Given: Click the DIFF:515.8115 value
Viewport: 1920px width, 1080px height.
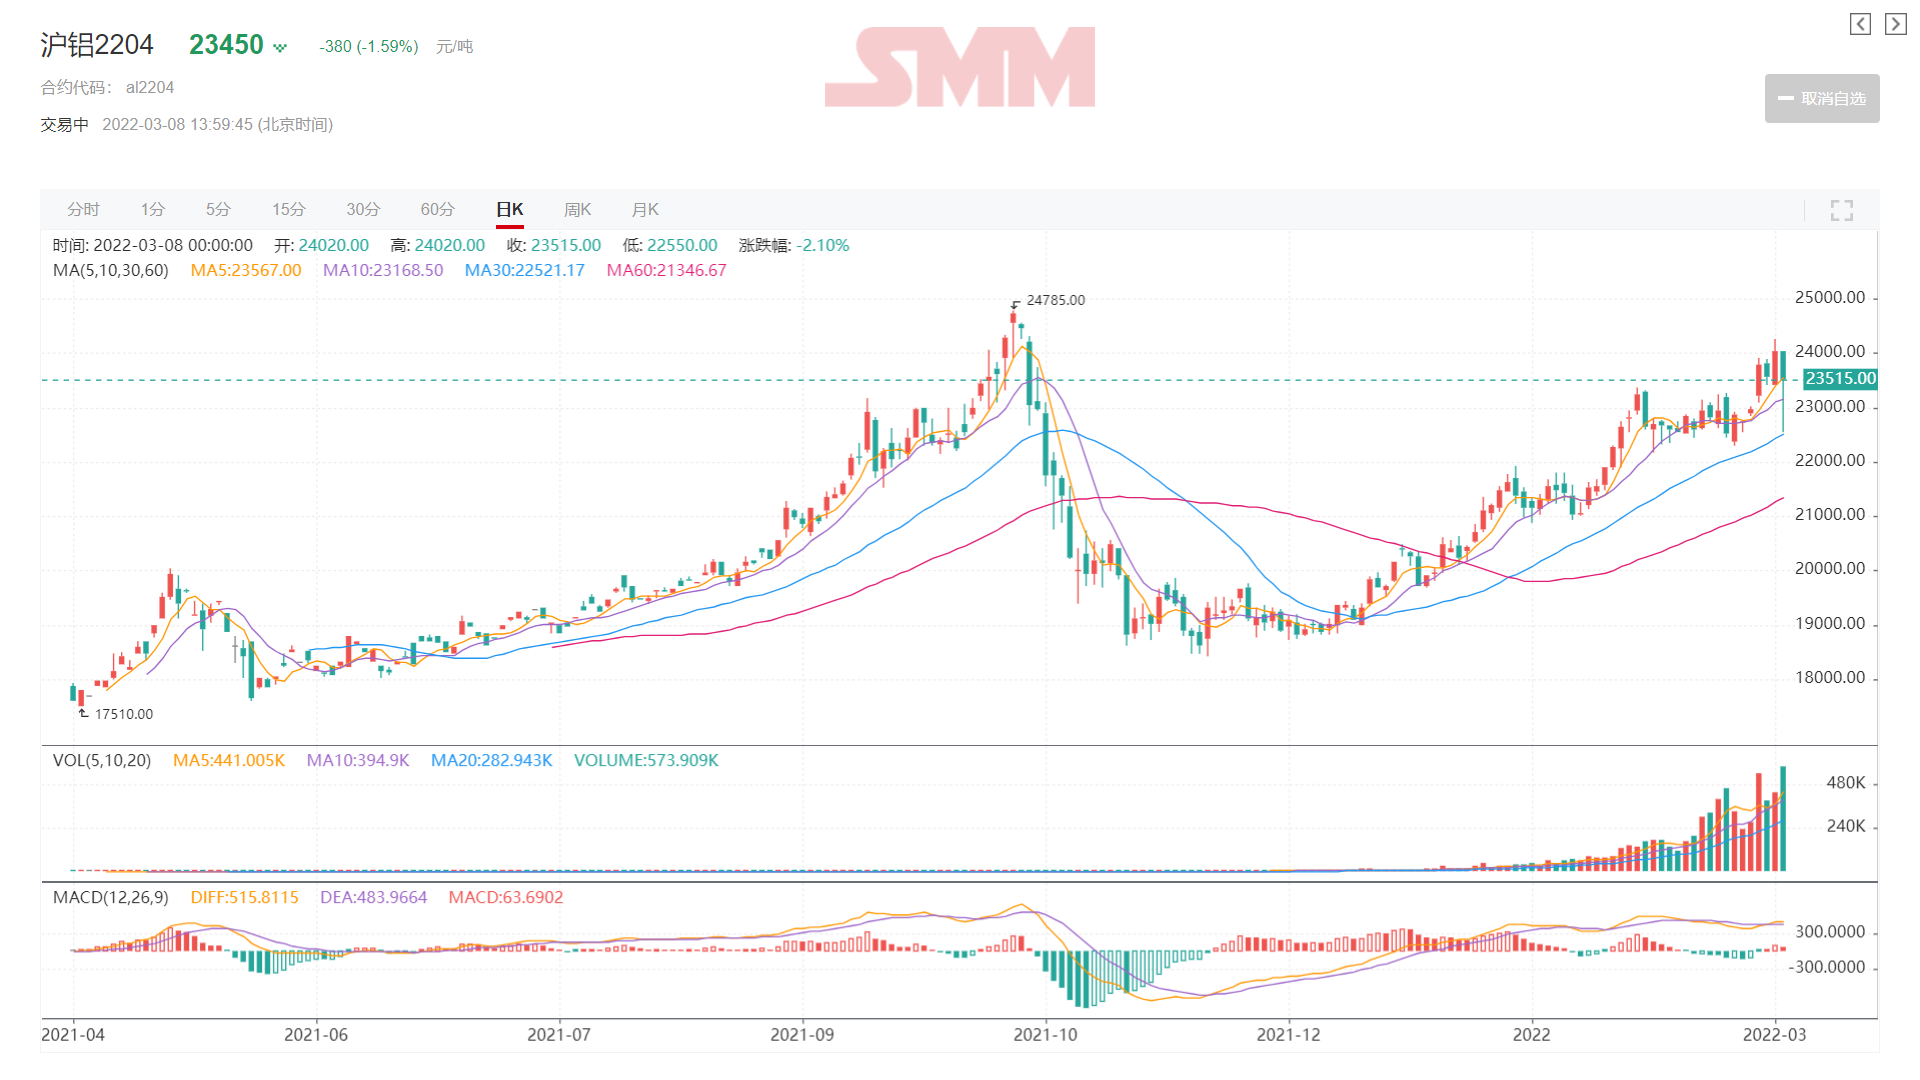Looking at the screenshot, I should tap(245, 897).
